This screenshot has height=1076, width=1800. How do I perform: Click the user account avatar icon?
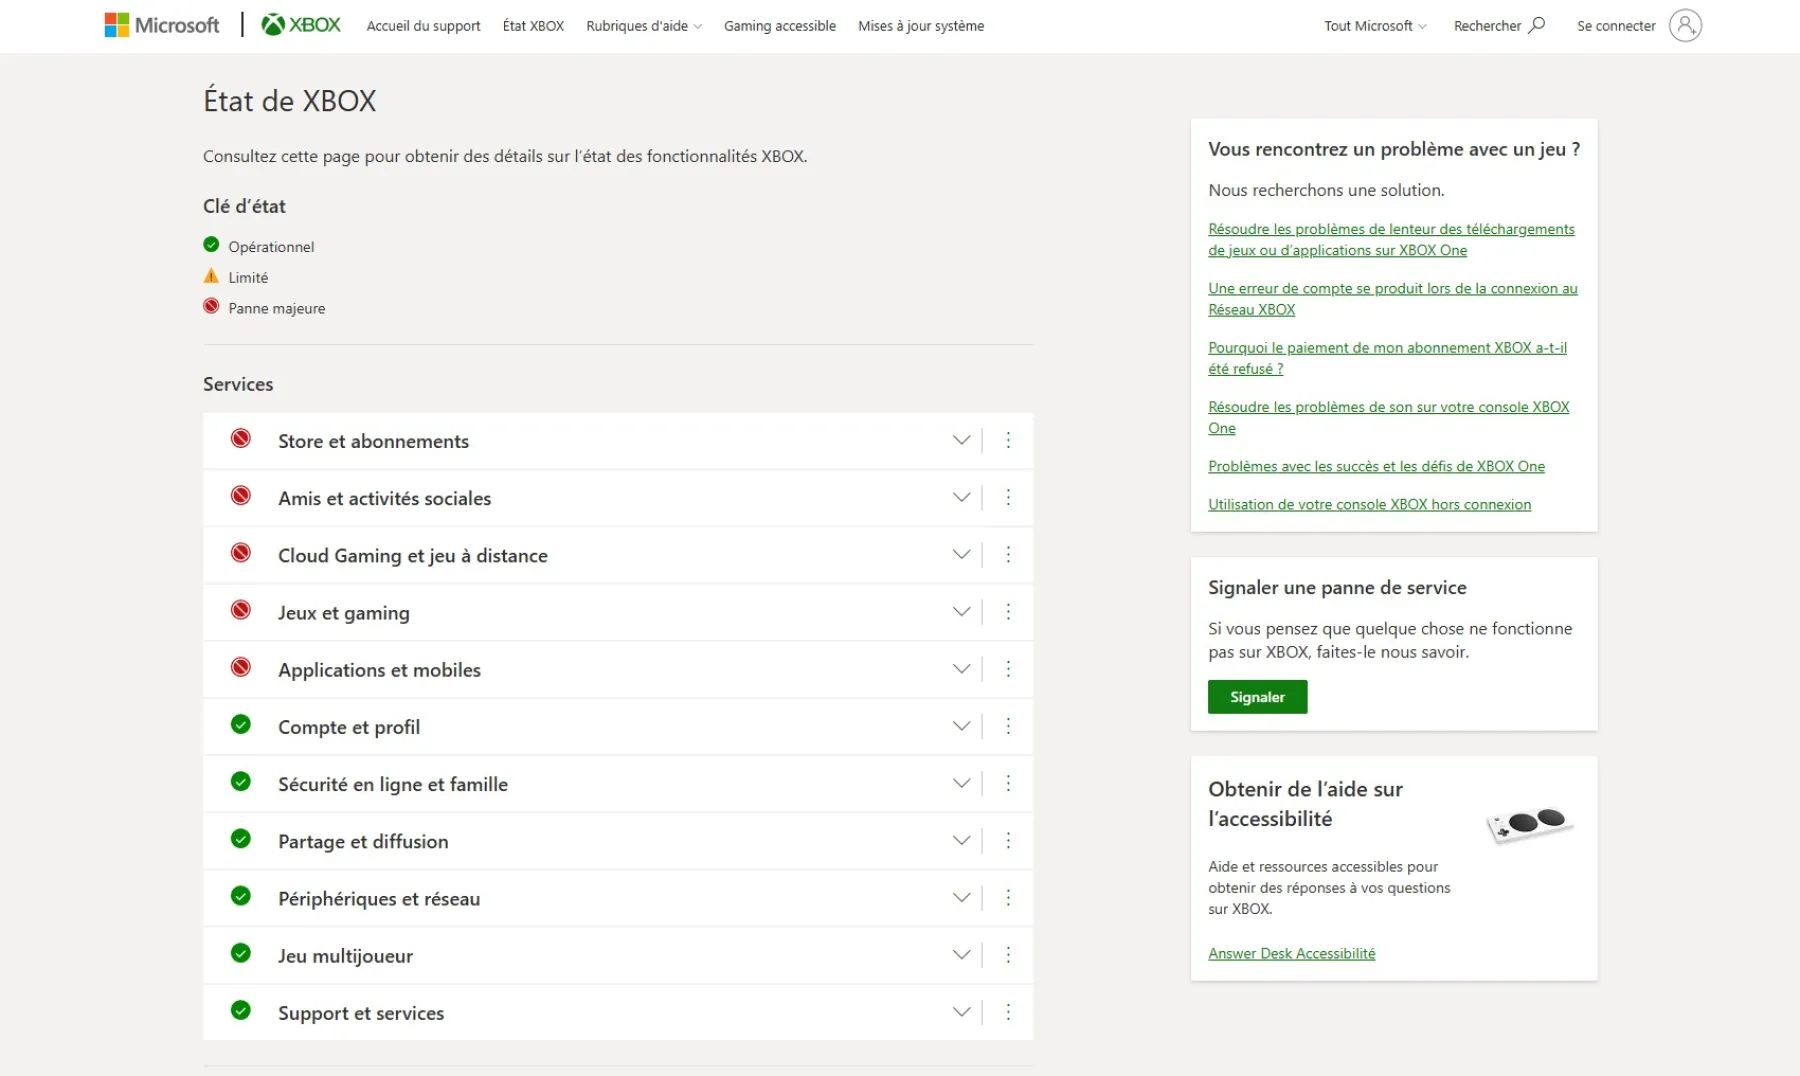pos(1685,26)
